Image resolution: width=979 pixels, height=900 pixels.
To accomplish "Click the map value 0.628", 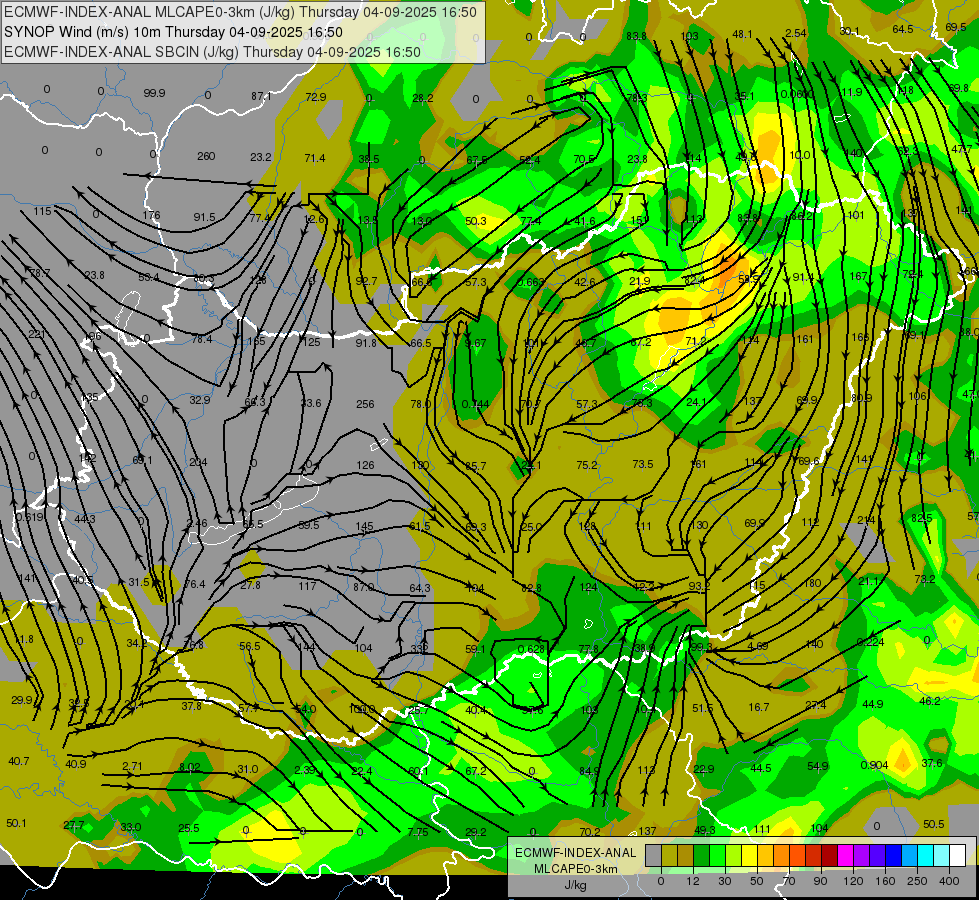I will [531, 650].
